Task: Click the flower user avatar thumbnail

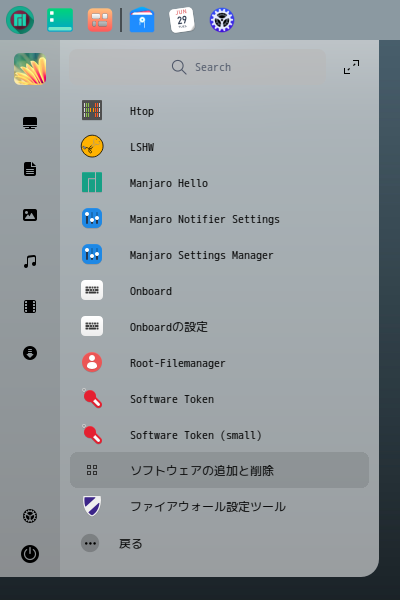Action: pyautogui.click(x=30, y=69)
